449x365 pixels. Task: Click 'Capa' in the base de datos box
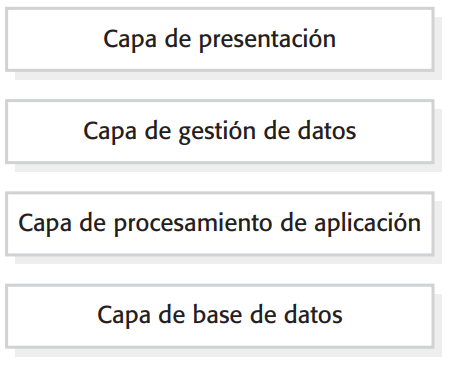point(124,316)
